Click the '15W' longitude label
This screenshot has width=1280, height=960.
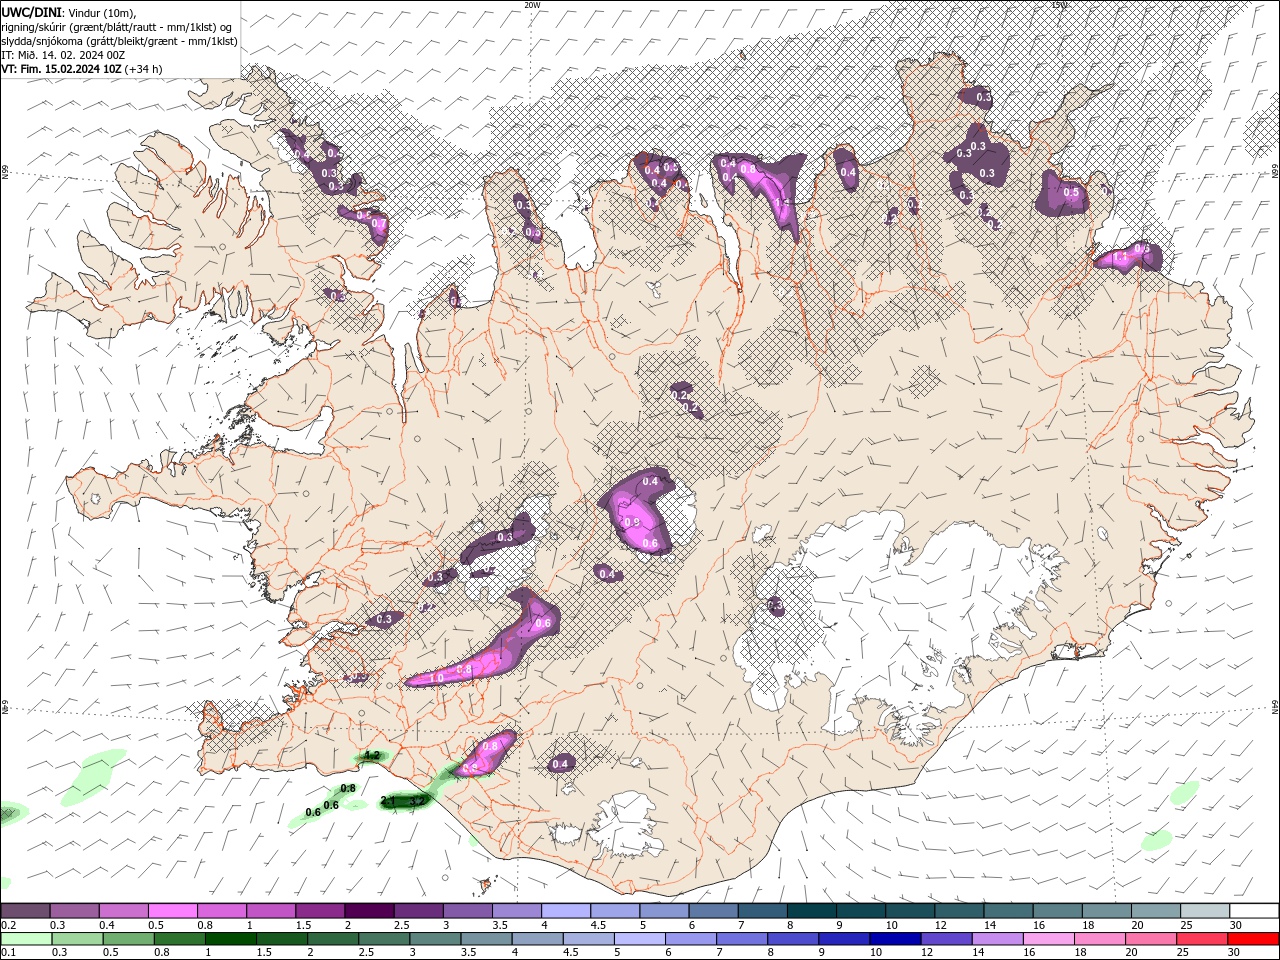1058,5
